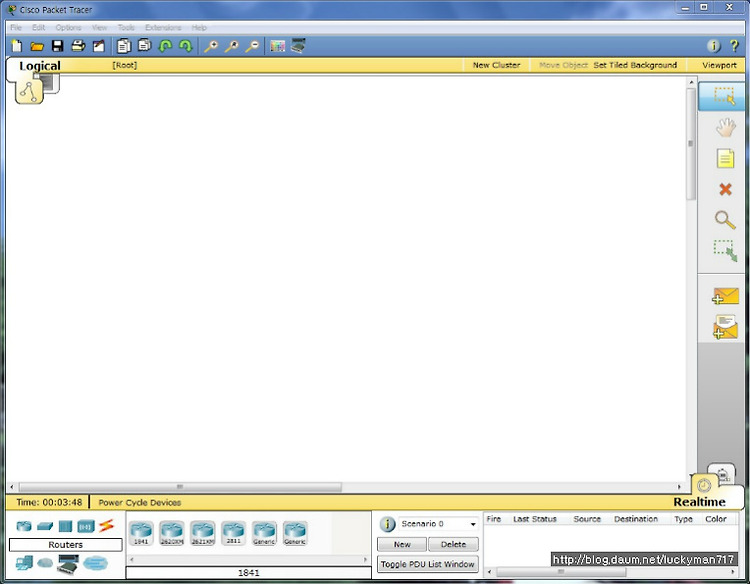Select the Hubs device category icon
The height and width of the screenshot is (584, 750).
coord(66,526)
